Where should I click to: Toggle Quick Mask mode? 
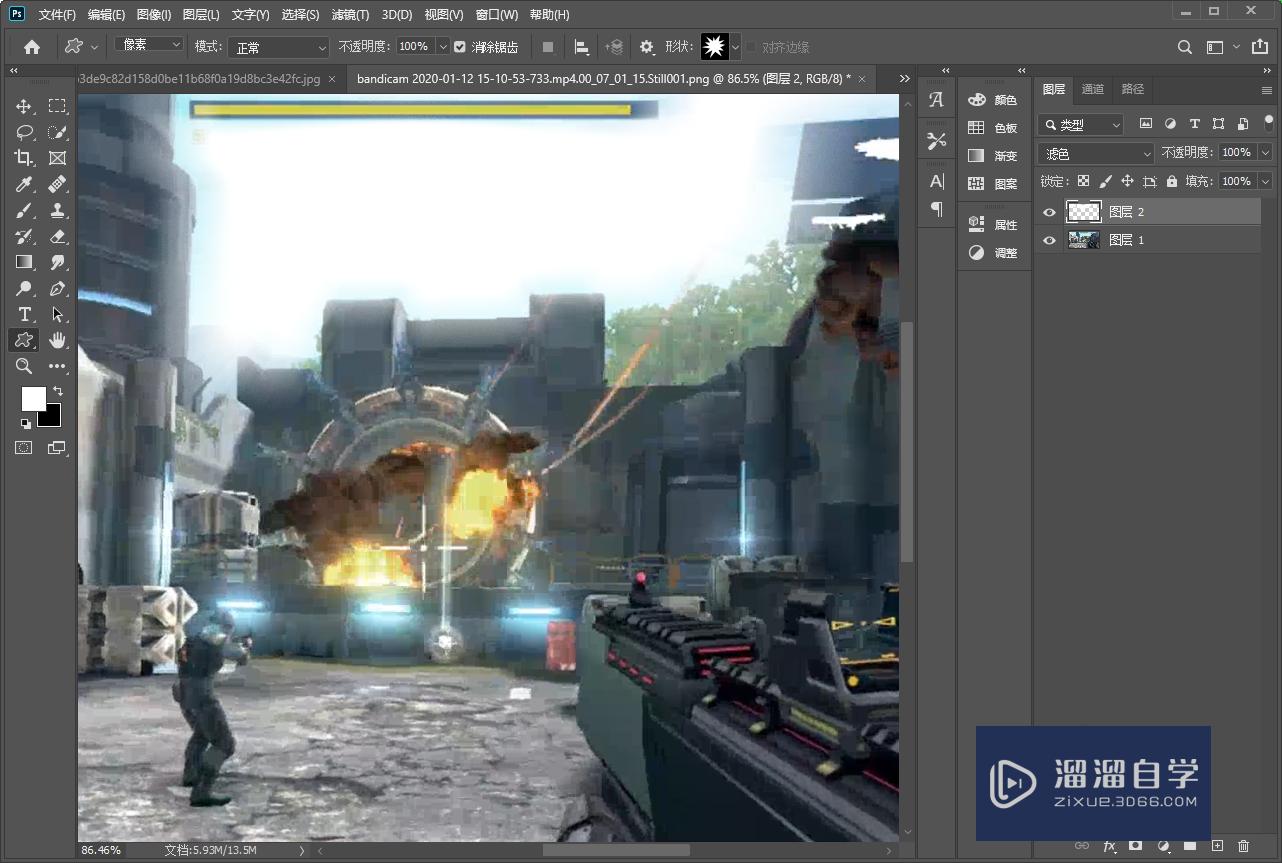pyautogui.click(x=24, y=448)
